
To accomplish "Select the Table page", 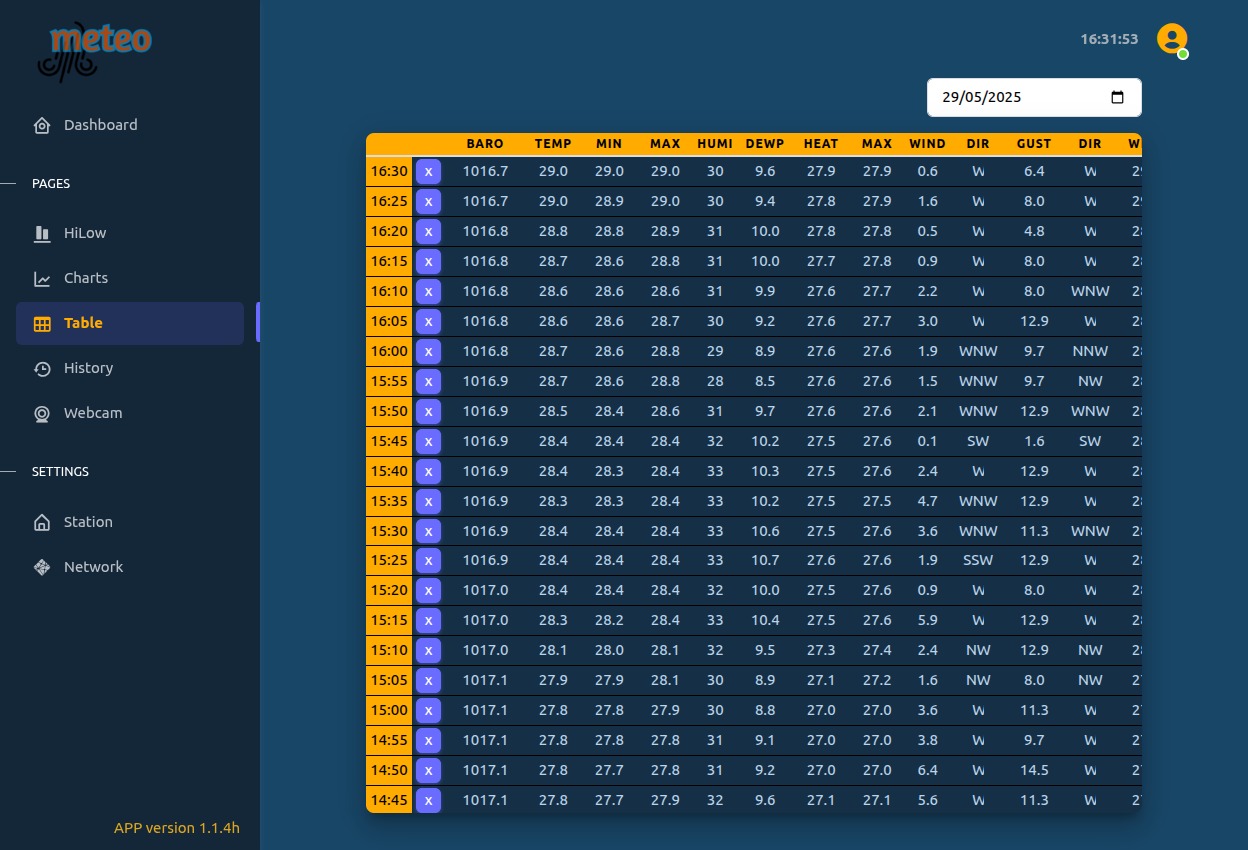I will [130, 323].
